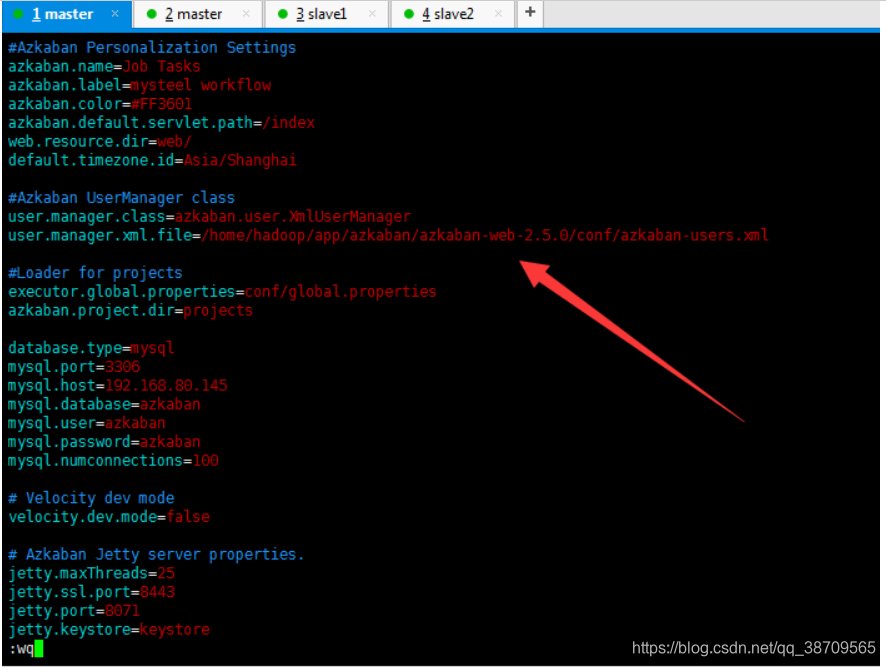Viewport: 886px width, 667px height.
Task: Click the 'azkaban.project.dir=projects' line
Action: pyautogui.click(x=131, y=310)
